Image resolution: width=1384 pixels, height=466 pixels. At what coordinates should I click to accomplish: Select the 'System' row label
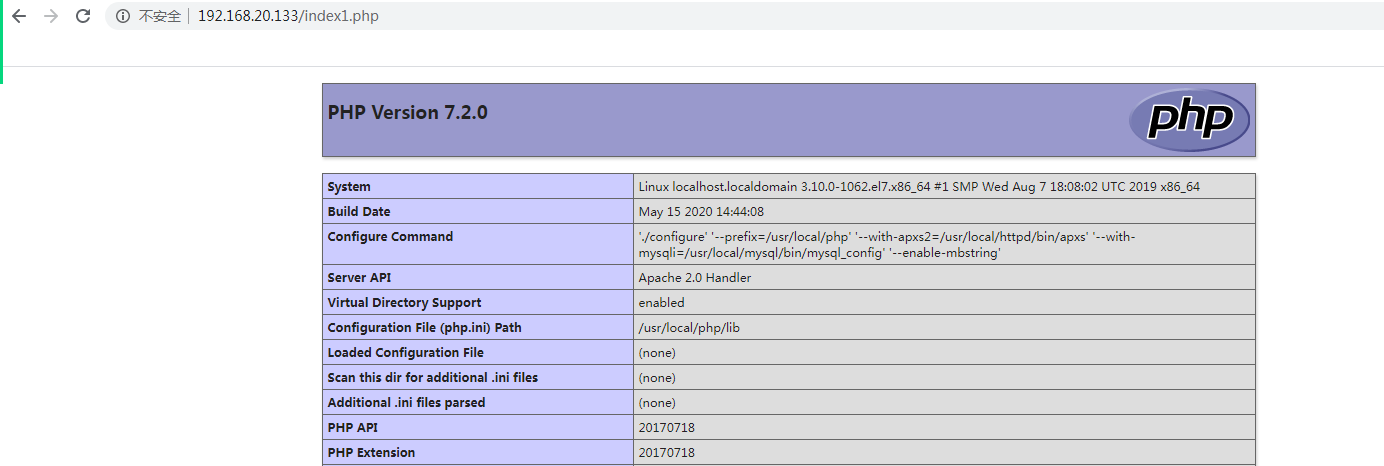coord(349,187)
